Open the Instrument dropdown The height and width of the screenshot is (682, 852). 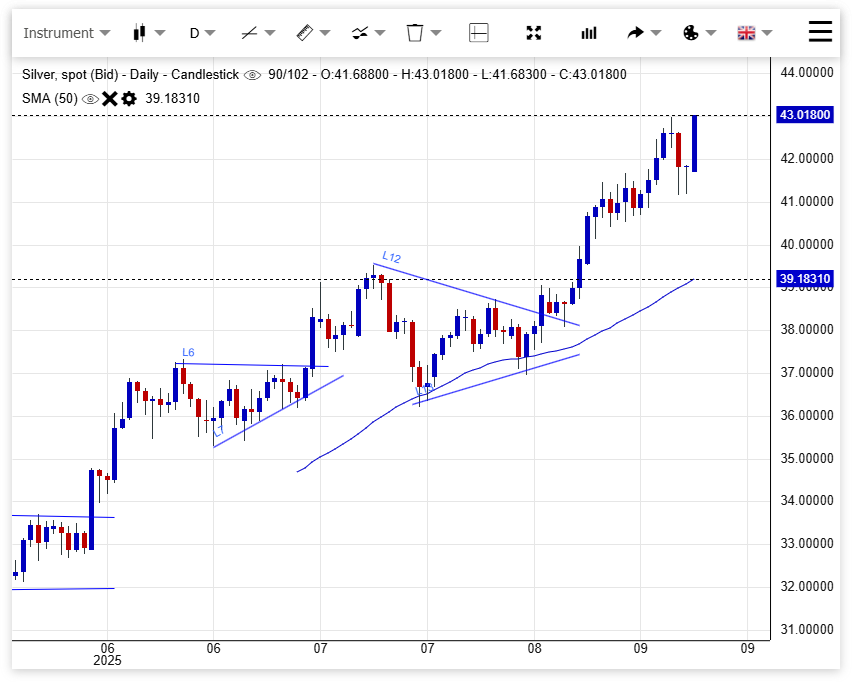click(x=66, y=33)
